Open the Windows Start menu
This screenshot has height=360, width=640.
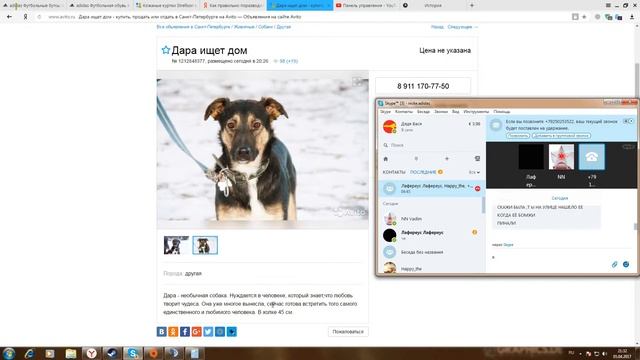[x=9, y=353]
